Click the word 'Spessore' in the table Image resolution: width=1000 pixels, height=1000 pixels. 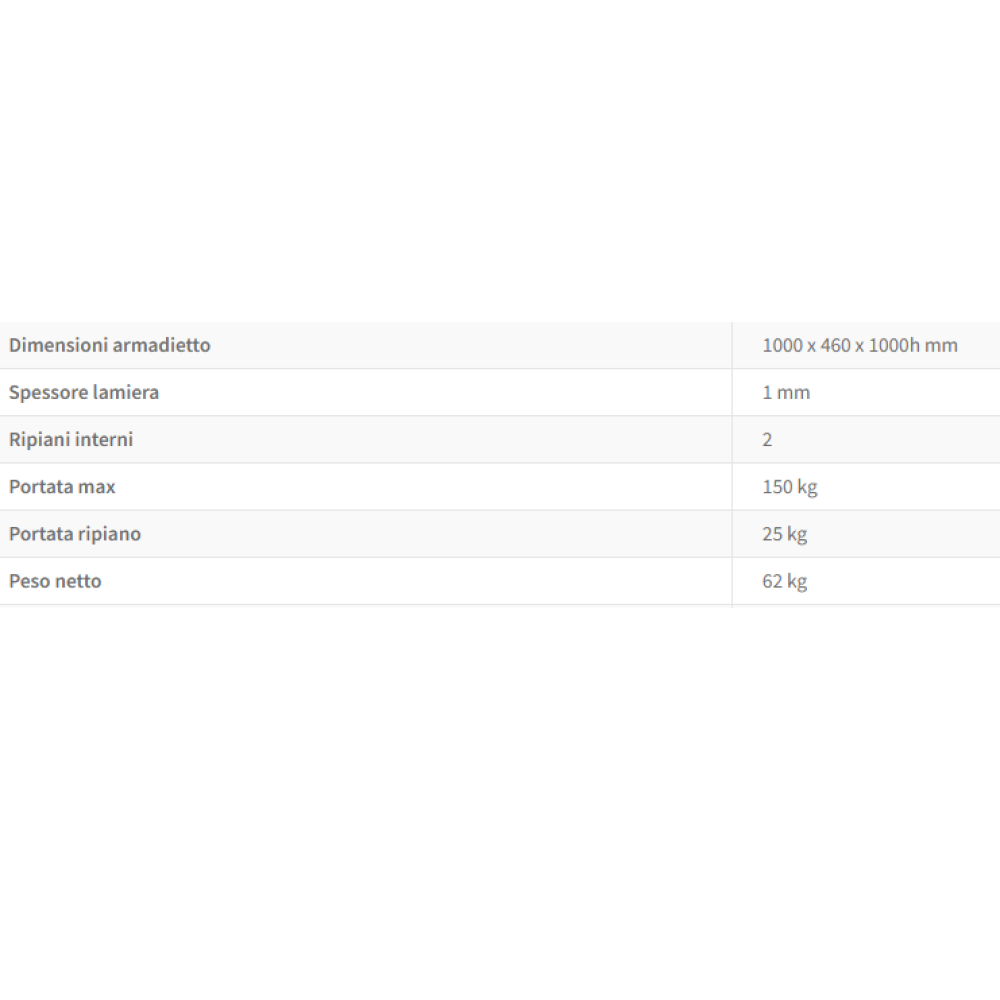click(x=47, y=392)
